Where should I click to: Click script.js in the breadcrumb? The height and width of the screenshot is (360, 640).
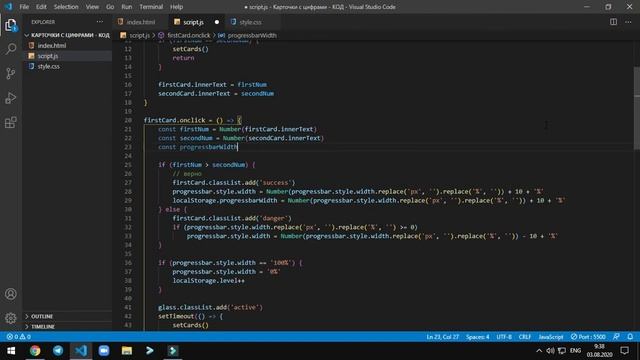(139, 36)
